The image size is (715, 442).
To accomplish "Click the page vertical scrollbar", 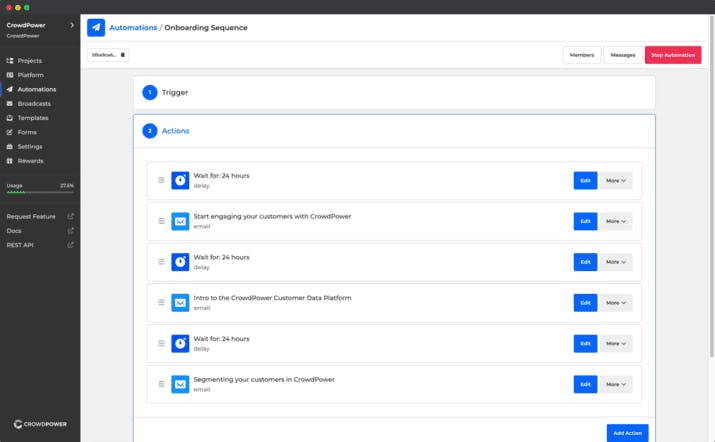I will click(x=711, y=187).
